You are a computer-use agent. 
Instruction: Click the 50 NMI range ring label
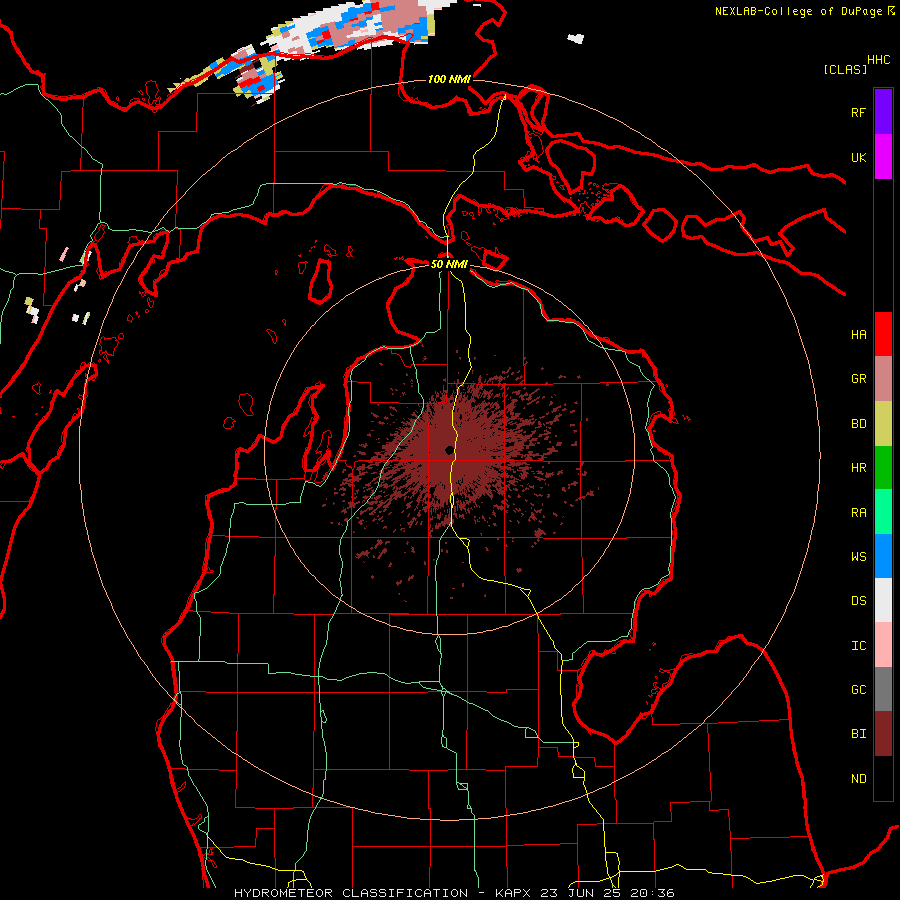[x=449, y=264]
